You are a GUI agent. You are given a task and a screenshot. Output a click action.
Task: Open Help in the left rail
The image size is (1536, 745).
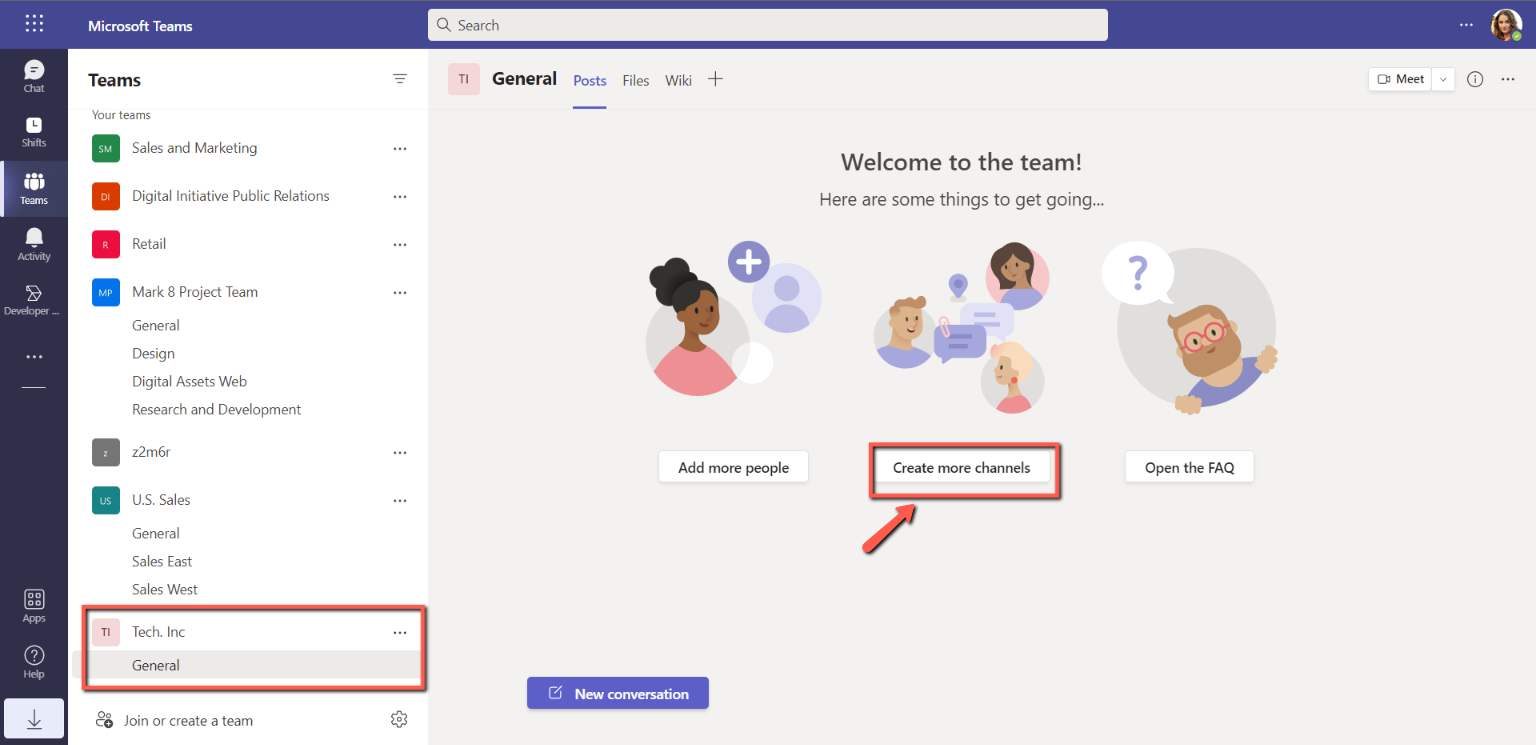34,661
